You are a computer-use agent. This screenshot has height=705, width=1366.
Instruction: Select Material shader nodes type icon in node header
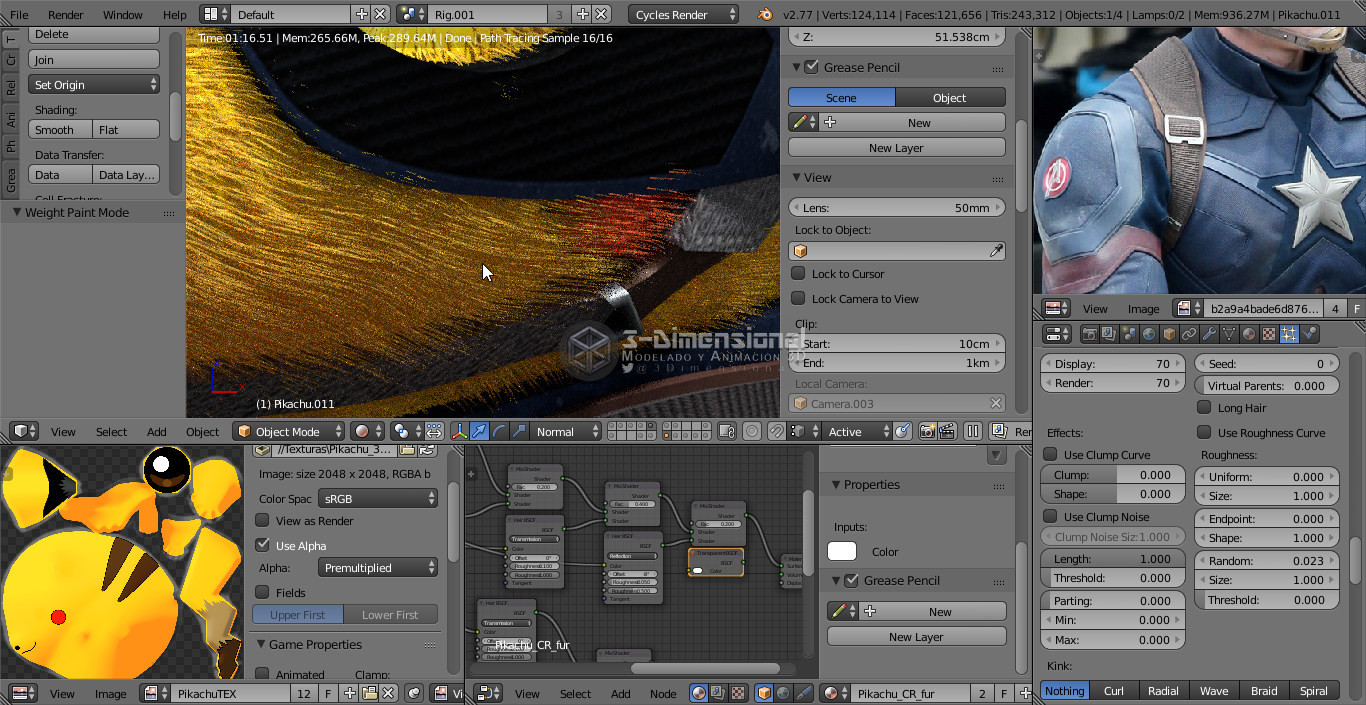(700, 693)
